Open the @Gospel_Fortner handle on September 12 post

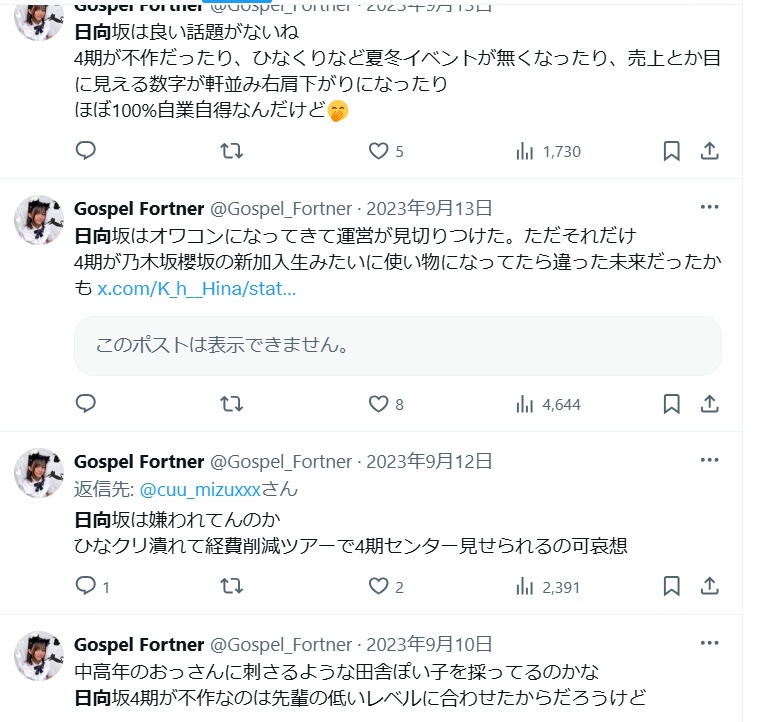[x=280, y=461]
